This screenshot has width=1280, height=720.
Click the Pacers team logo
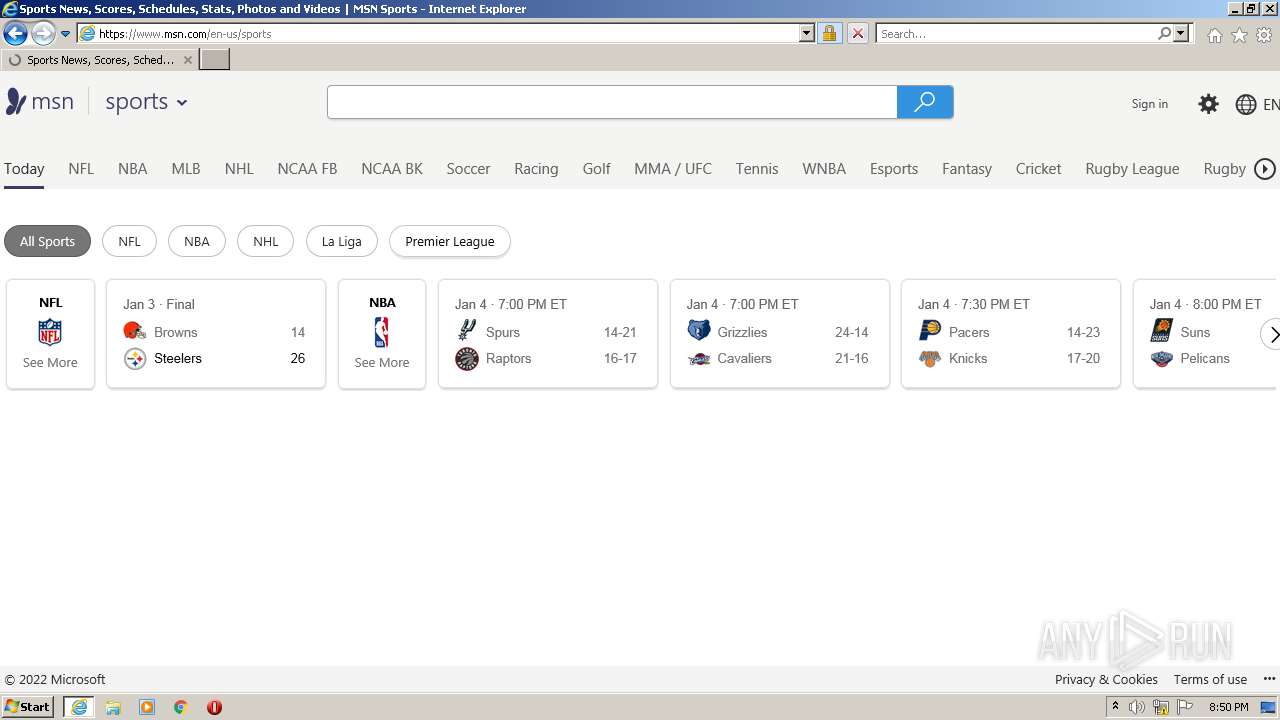click(x=930, y=331)
